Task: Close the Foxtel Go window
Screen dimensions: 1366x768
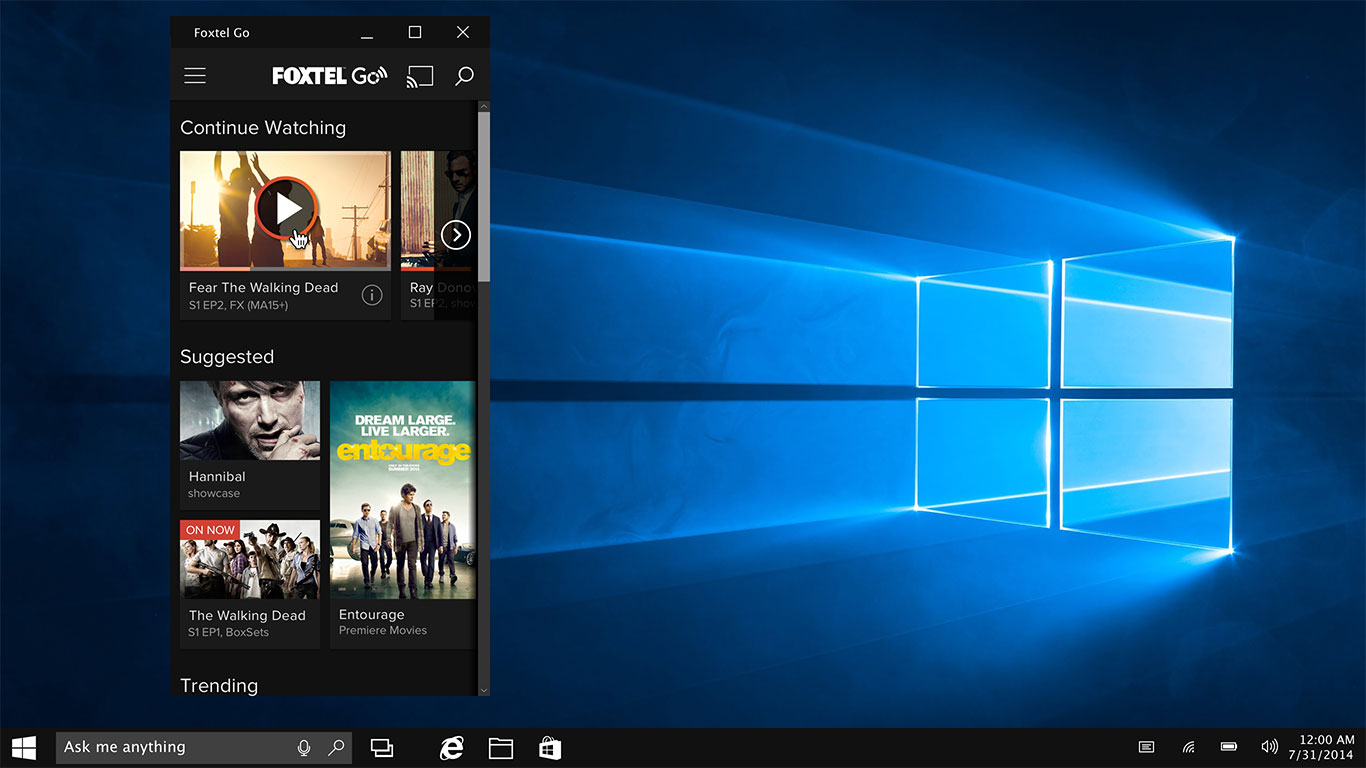Action: [463, 33]
